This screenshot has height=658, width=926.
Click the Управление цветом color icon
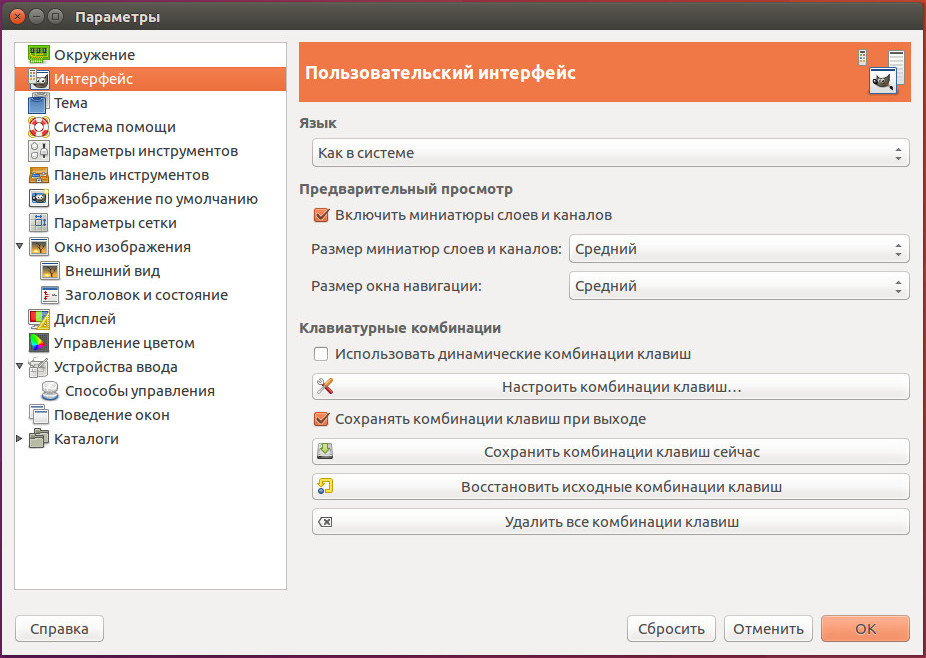39,343
